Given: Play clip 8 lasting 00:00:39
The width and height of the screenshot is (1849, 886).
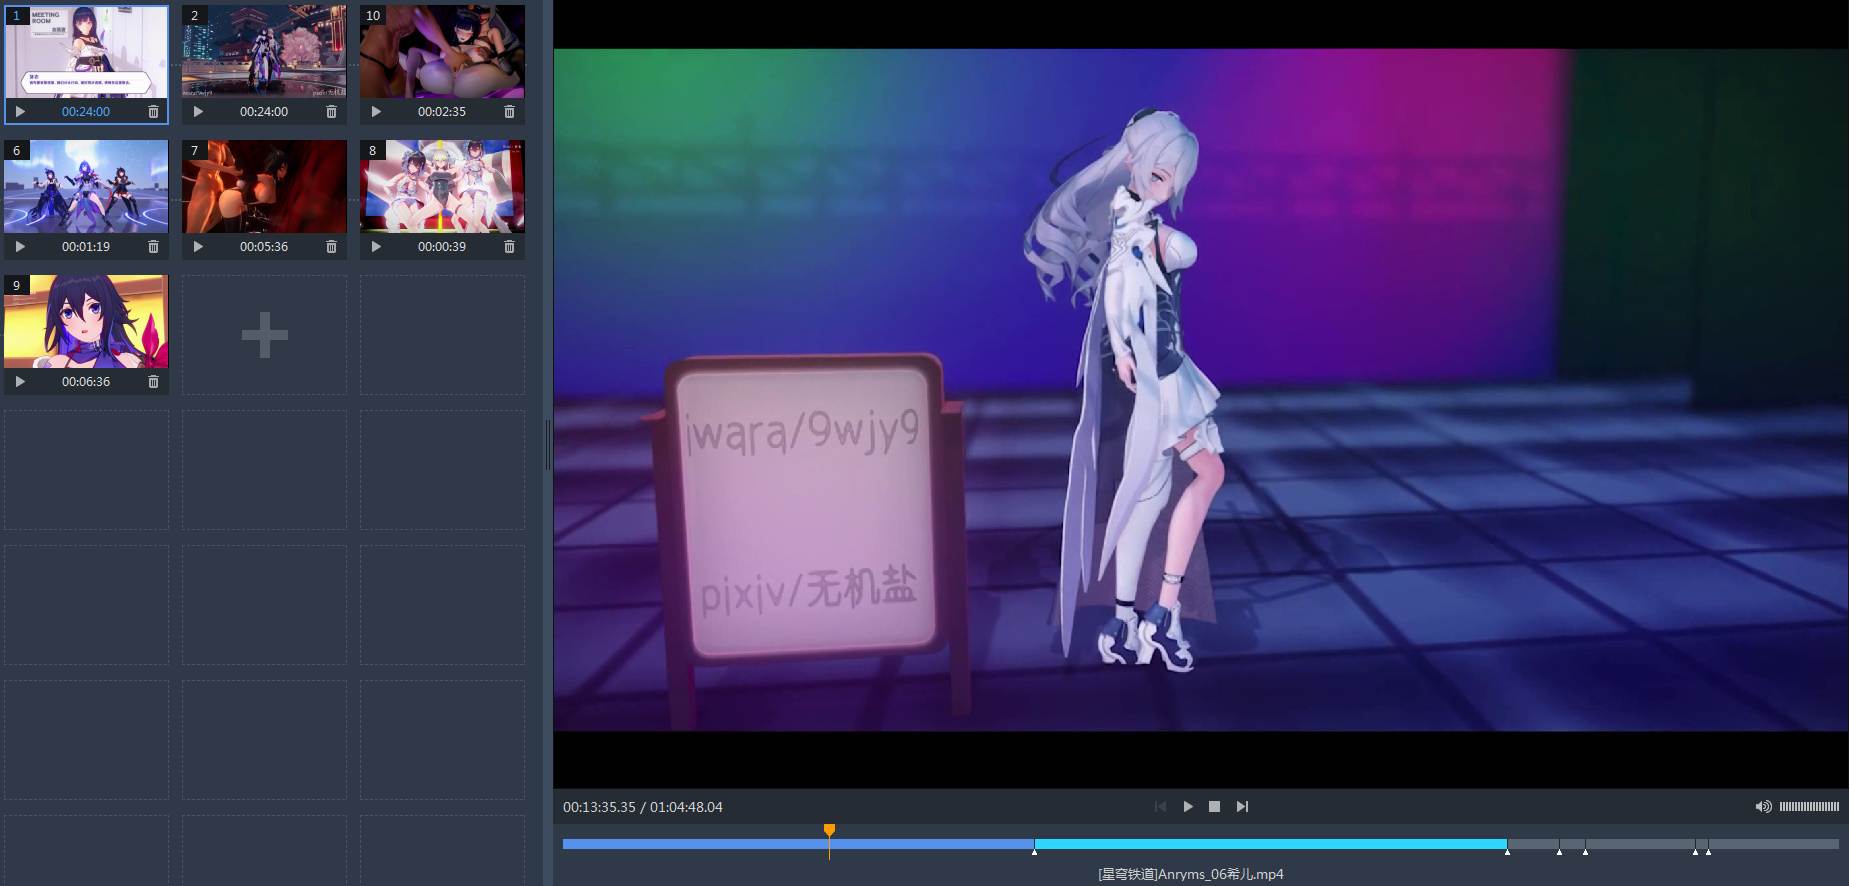Looking at the screenshot, I should pos(376,247).
